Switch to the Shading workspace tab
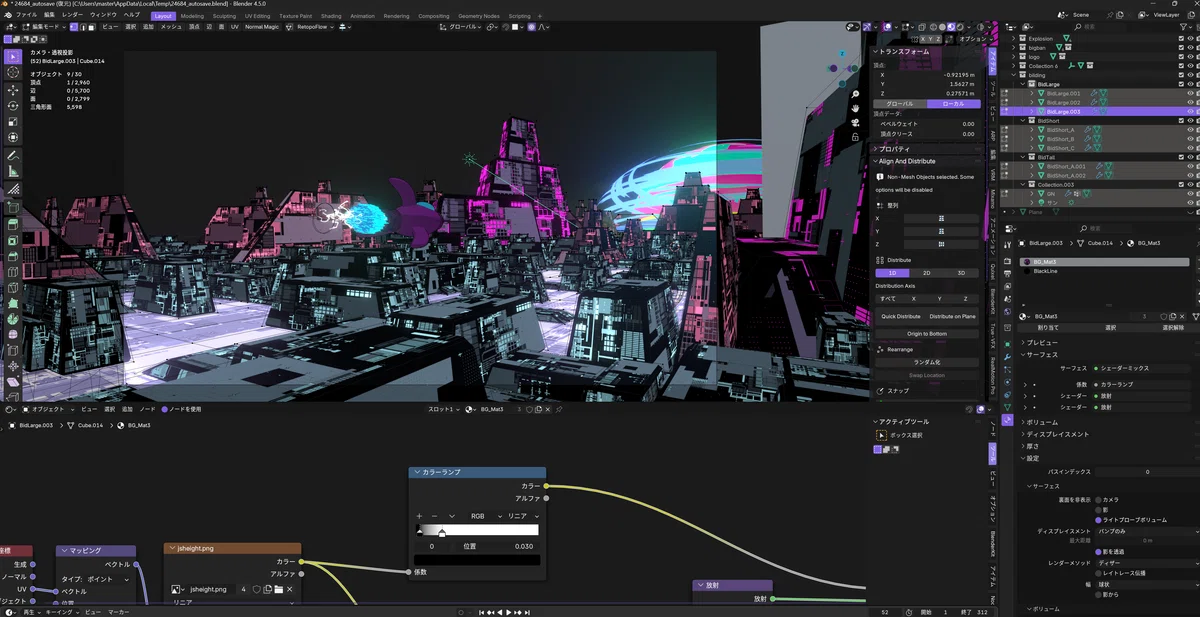The height and width of the screenshot is (617, 1200). pyautogui.click(x=331, y=16)
